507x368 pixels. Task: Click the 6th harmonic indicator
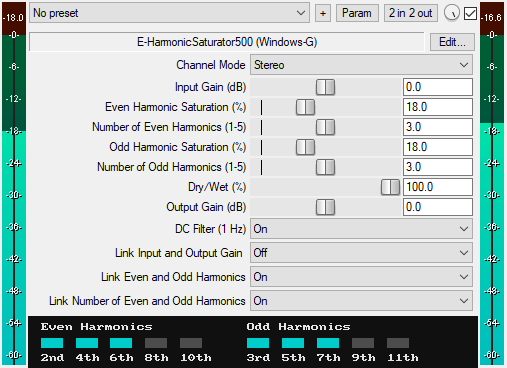pos(121,343)
